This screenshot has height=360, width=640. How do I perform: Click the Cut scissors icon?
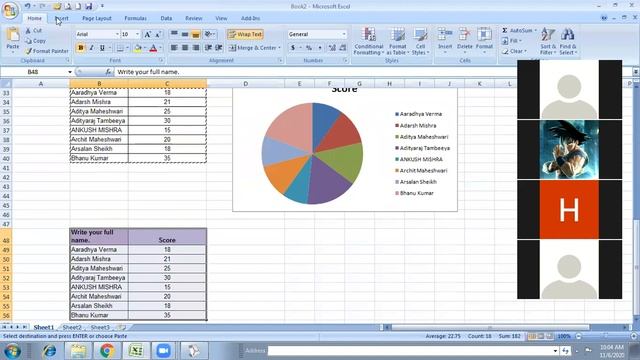(28, 31)
